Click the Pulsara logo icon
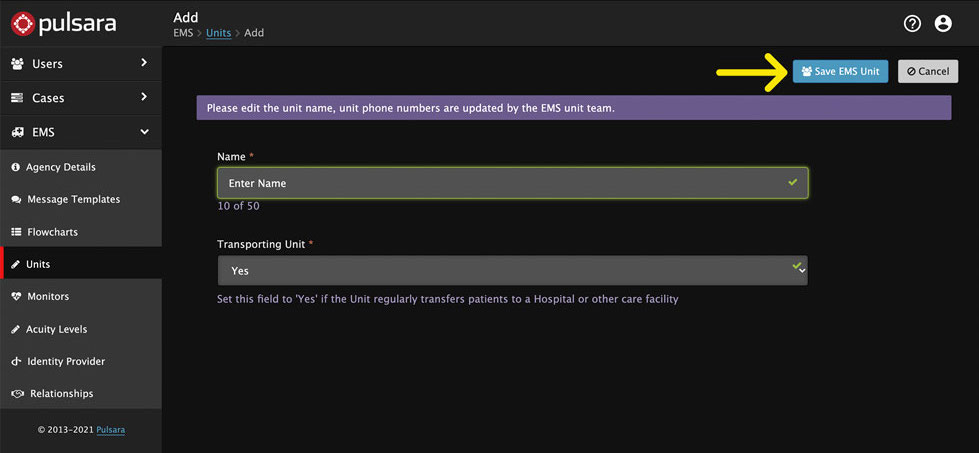The image size is (979, 453). [x=23, y=24]
